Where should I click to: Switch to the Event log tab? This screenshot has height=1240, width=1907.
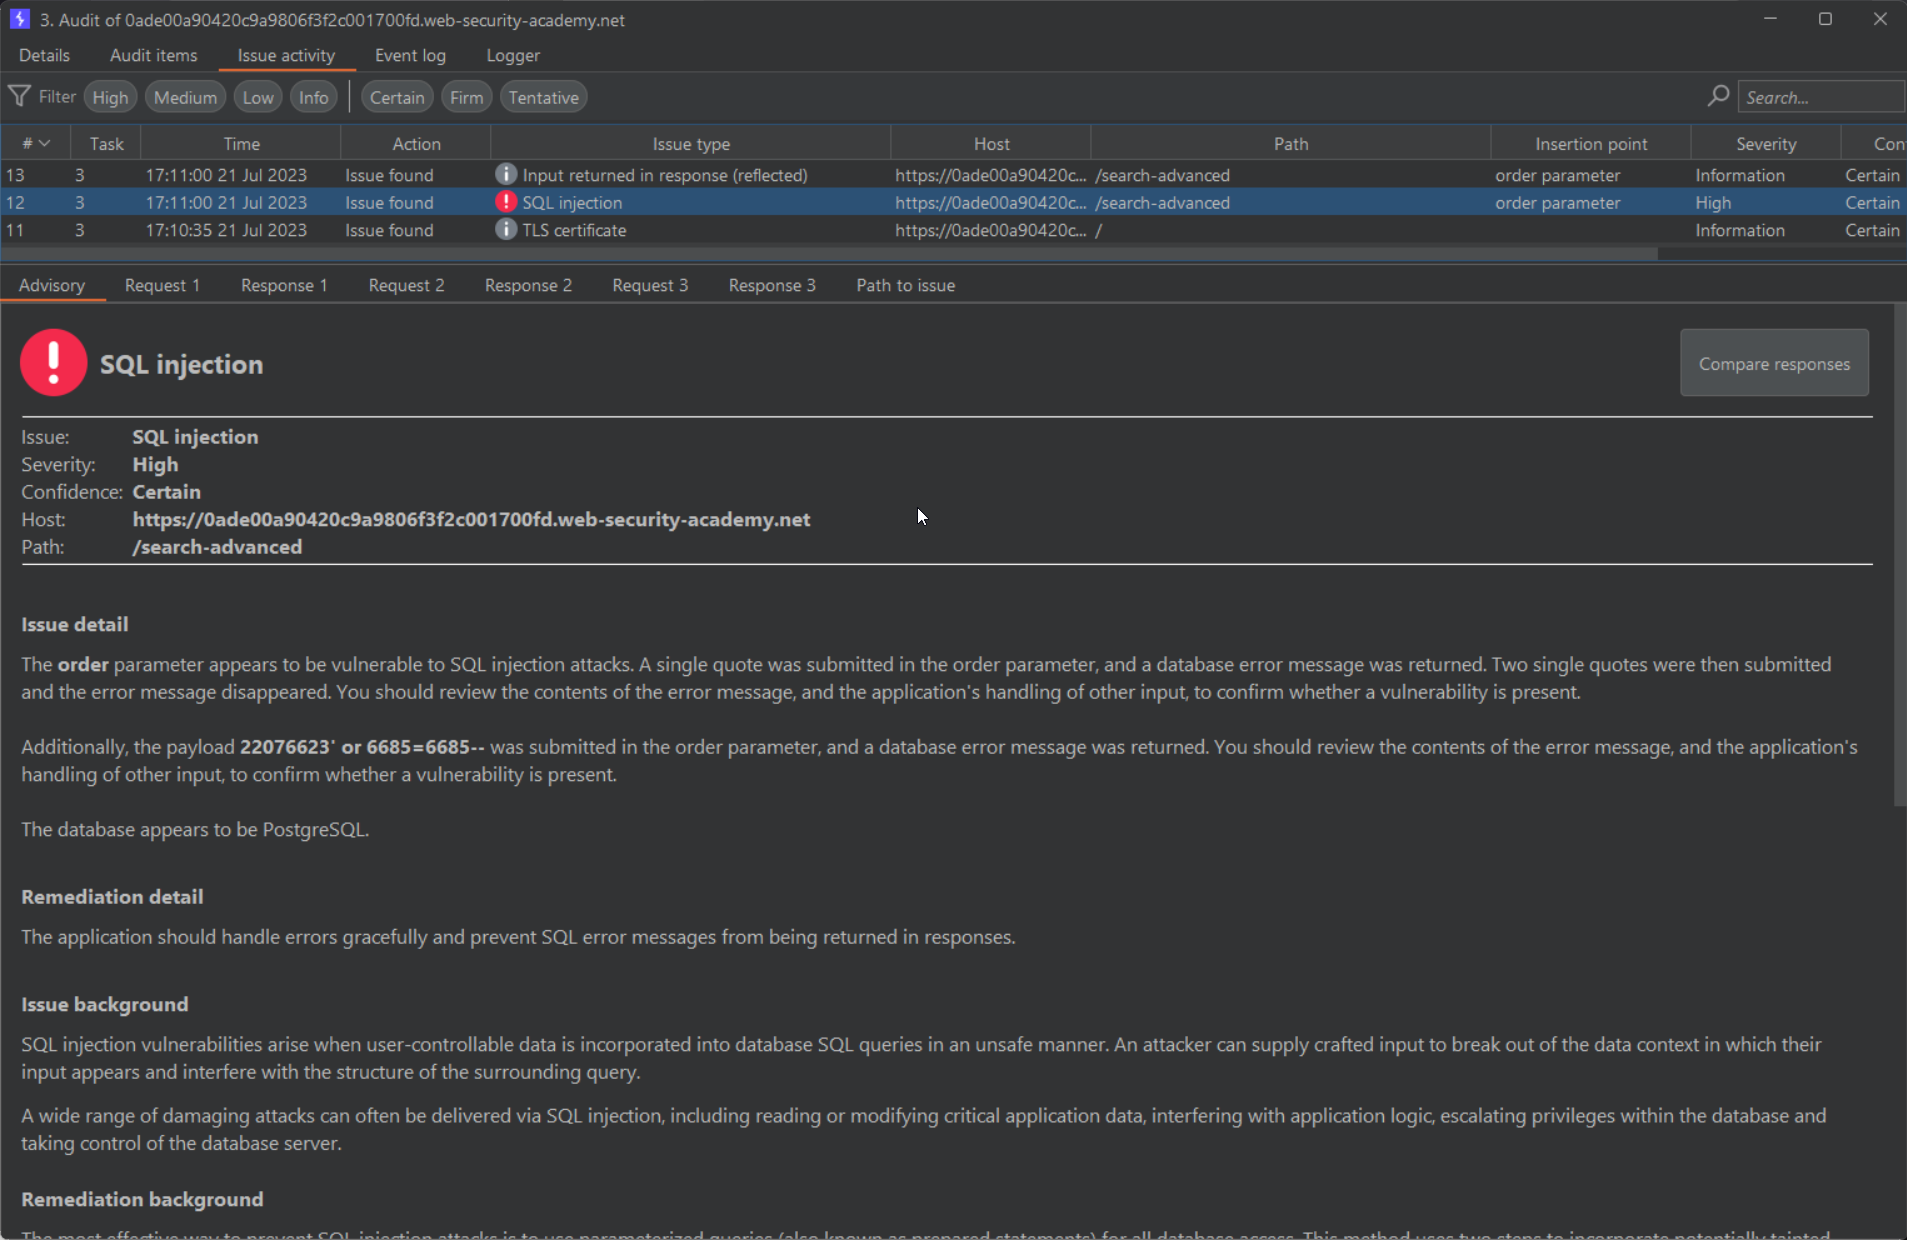[x=410, y=55]
